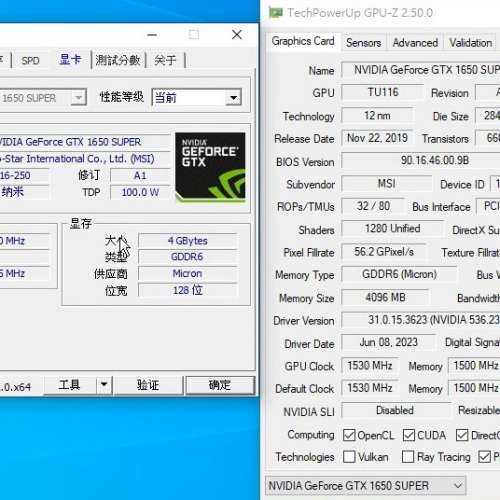The image size is (500, 500).
Task: Click the Default Clock value 1530 MHz
Action: point(370,388)
